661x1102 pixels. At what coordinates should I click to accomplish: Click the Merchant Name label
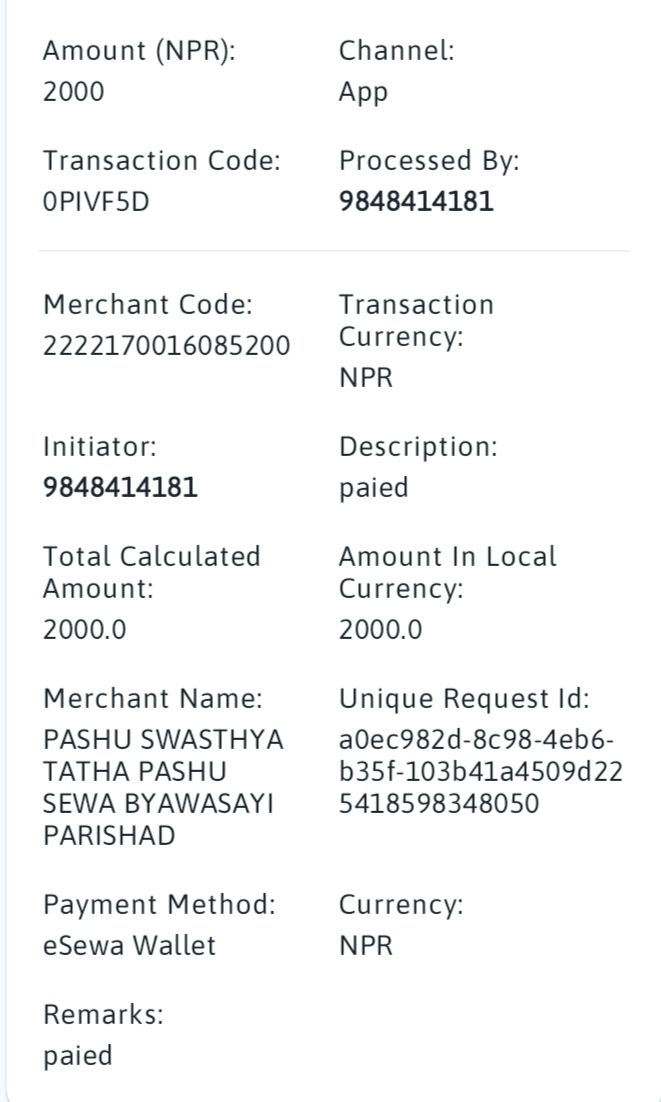pyautogui.click(x=152, y=699)
